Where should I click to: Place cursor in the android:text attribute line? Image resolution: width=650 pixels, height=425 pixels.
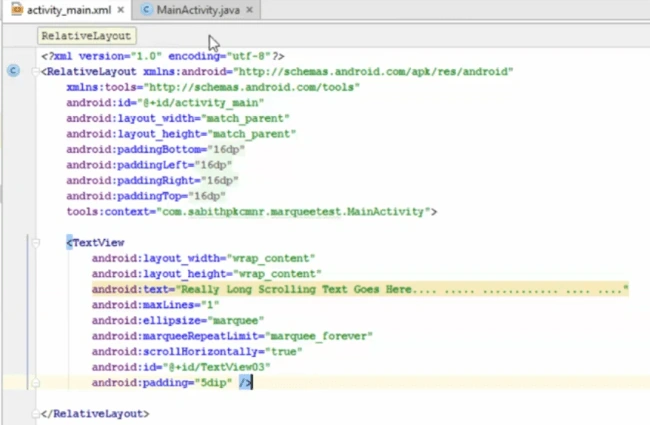[360, 289]
